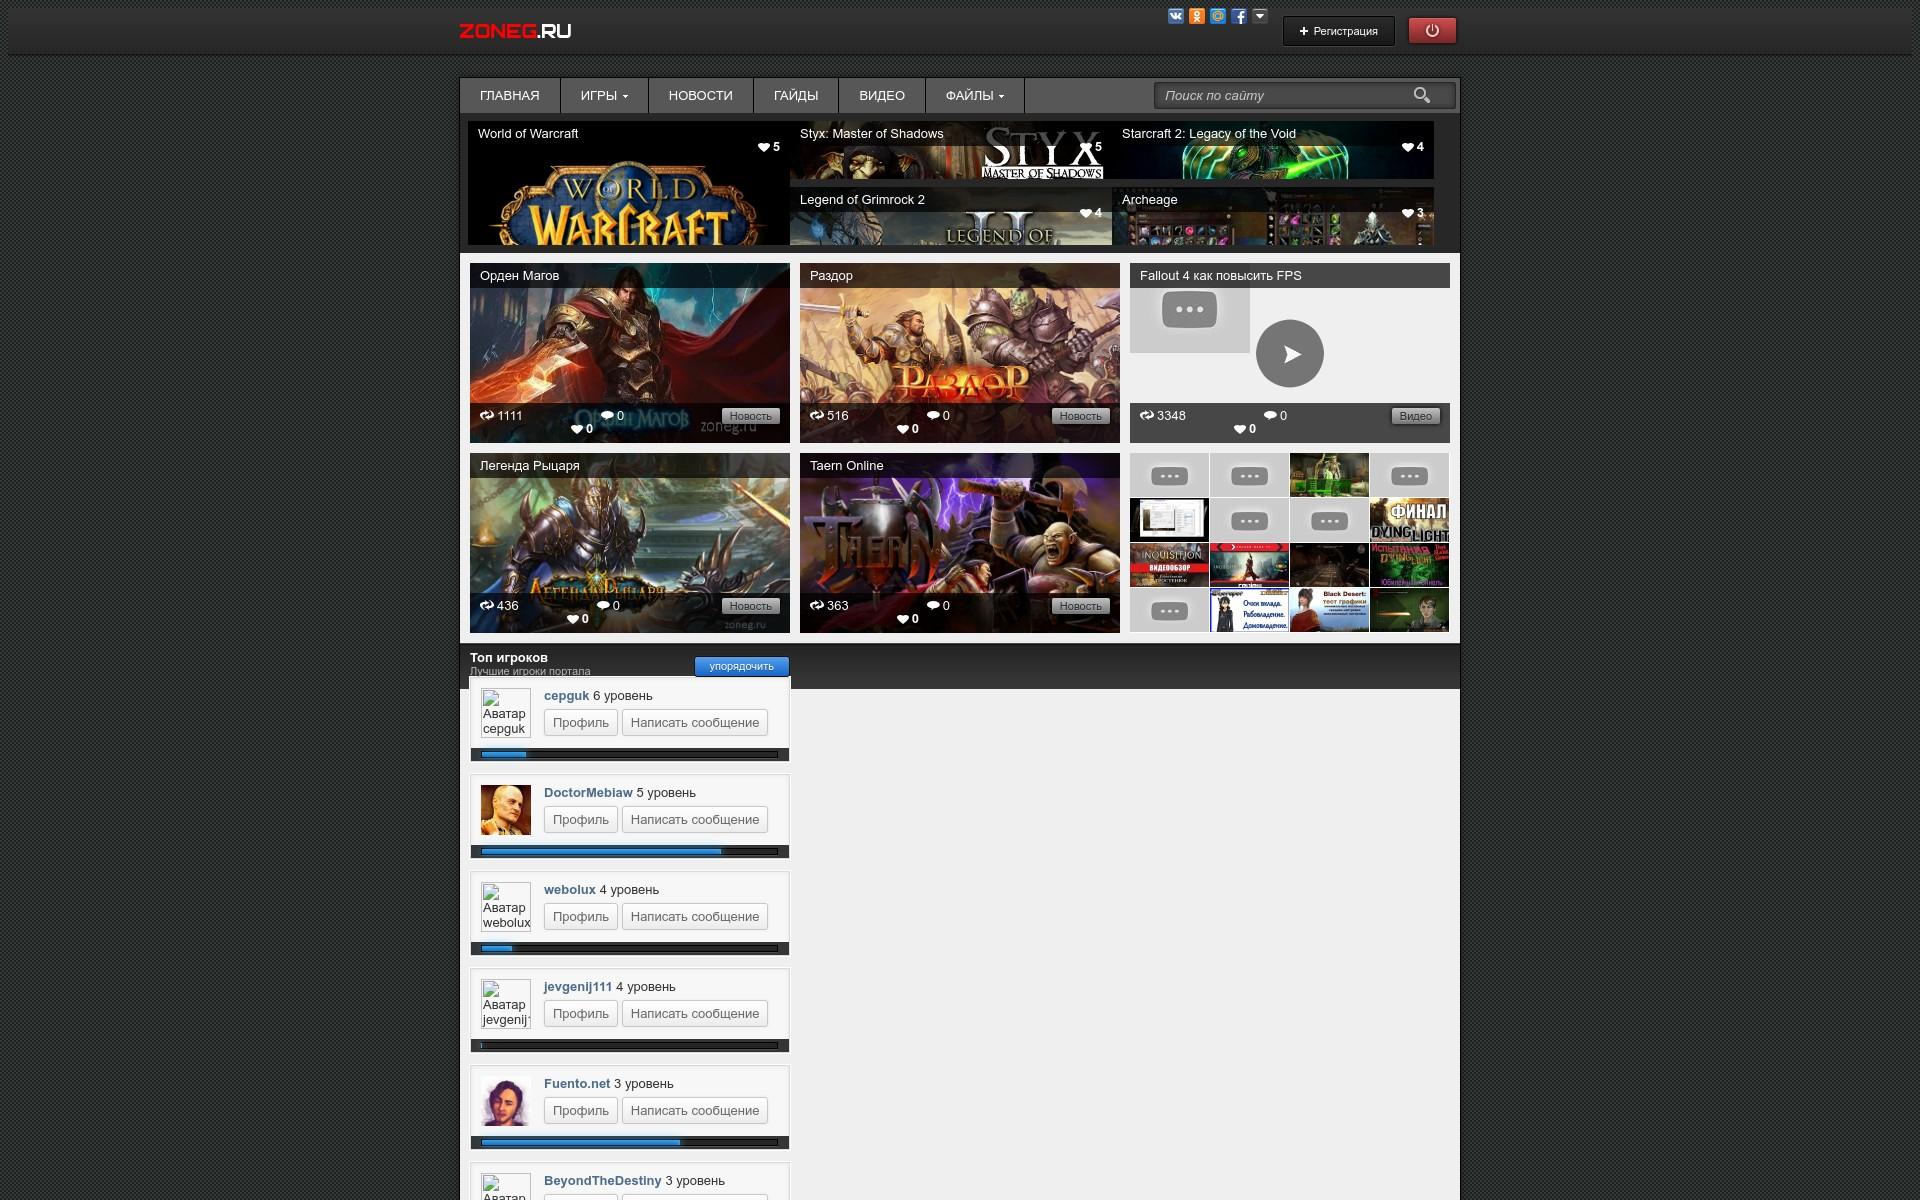Expand the ФАЙЛЫ dropdown menu
The width and height of the screenshot is (1920, 1200).
click(x=975, y=96)
